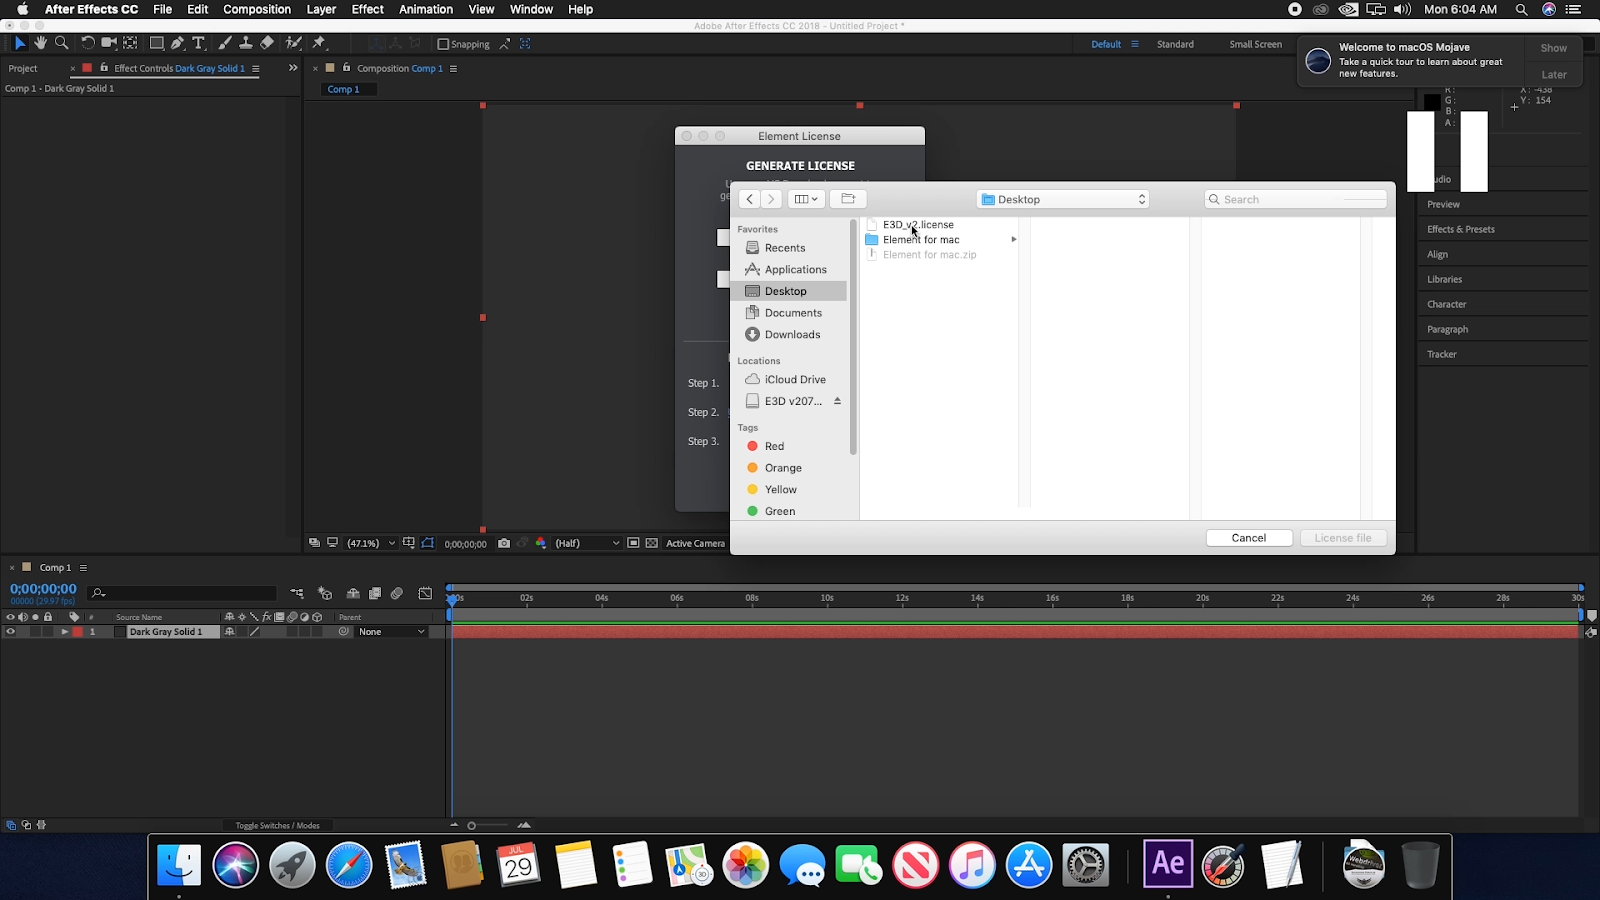Enable the Snapping checkbox
This screenshot has width=1600, height=900.
coord(443,44)
